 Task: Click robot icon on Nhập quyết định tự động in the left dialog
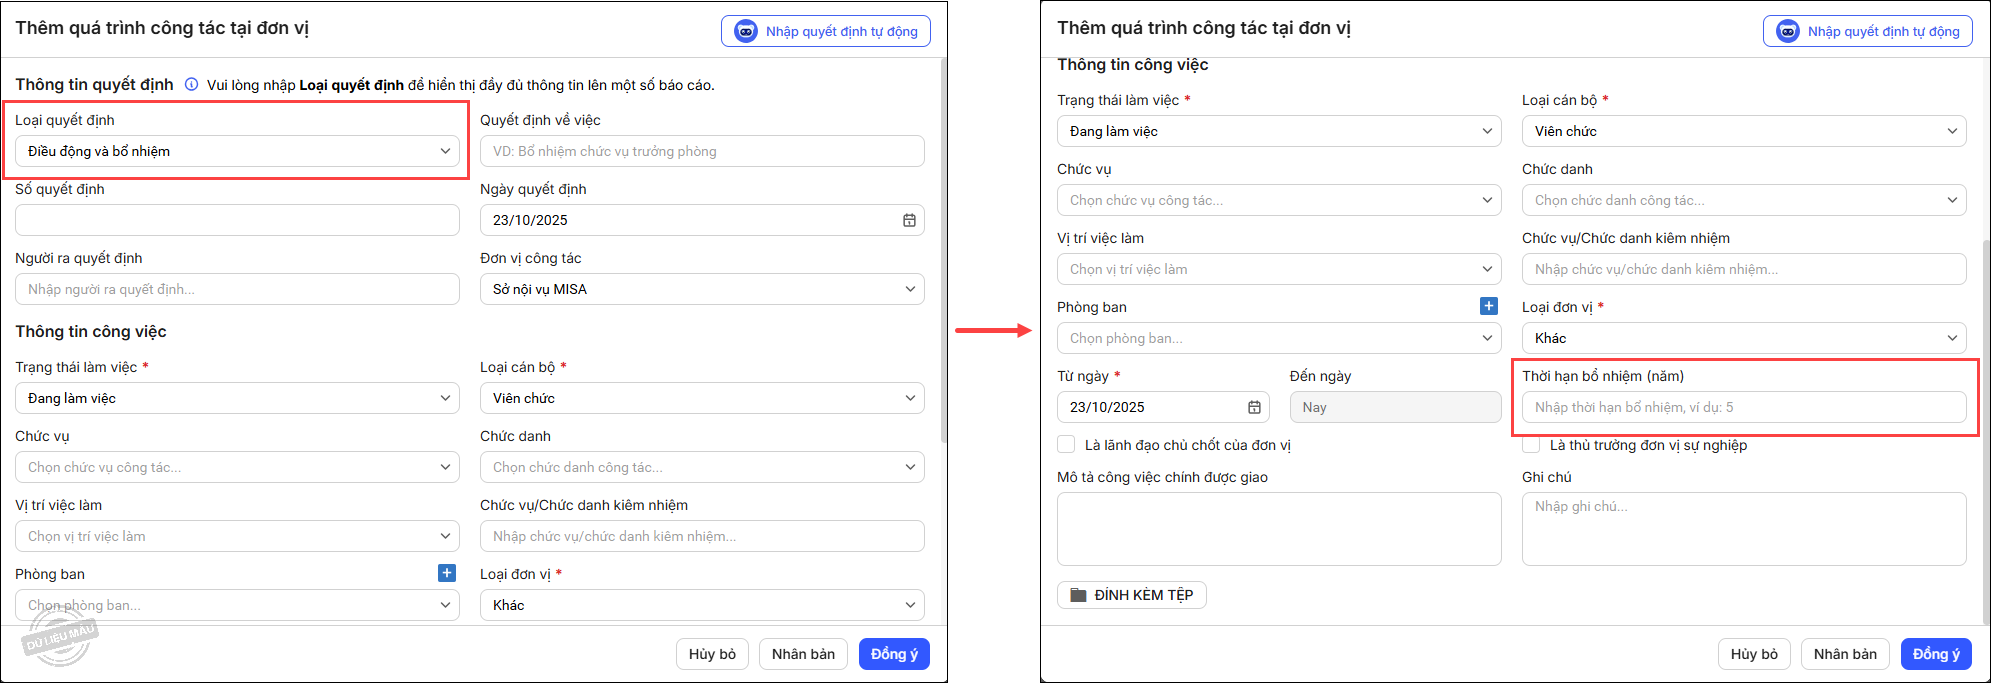pyautogui.click(x=746, y=31)
